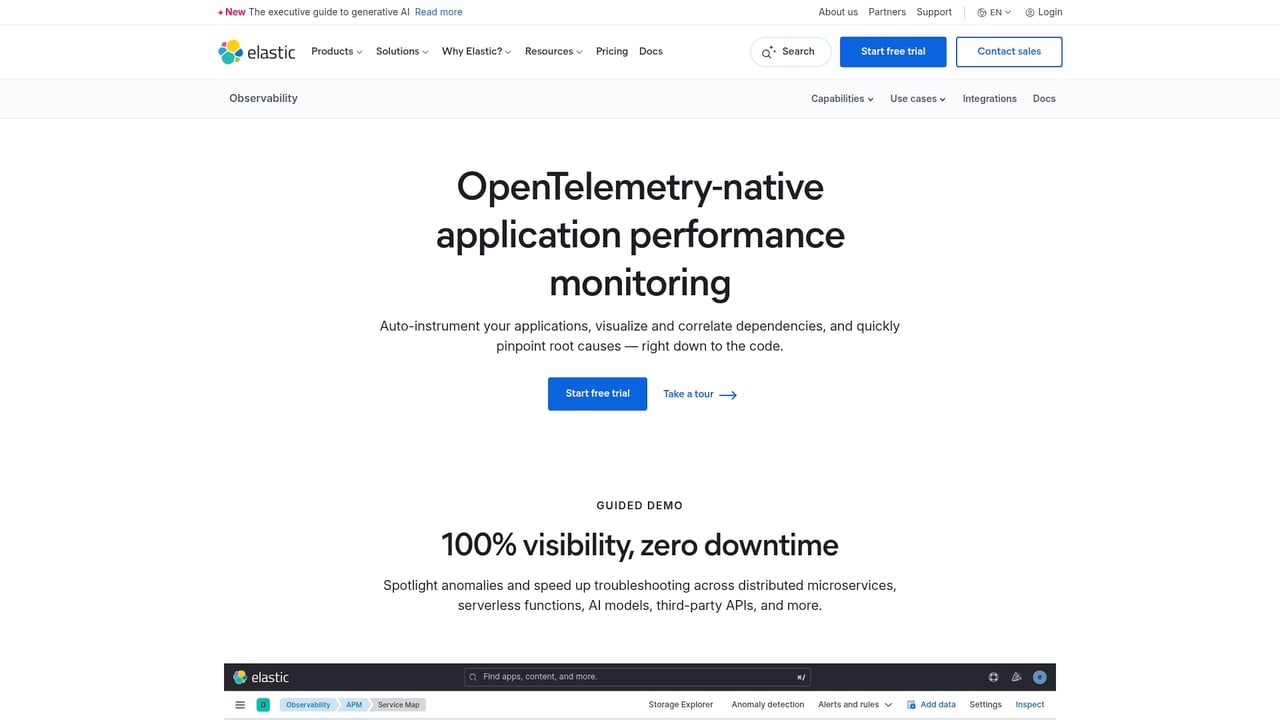Viewport: 1280px width, 720px height.
Task: Open the Alerts and rules dropdown
Action: click(x=853, y=704)
